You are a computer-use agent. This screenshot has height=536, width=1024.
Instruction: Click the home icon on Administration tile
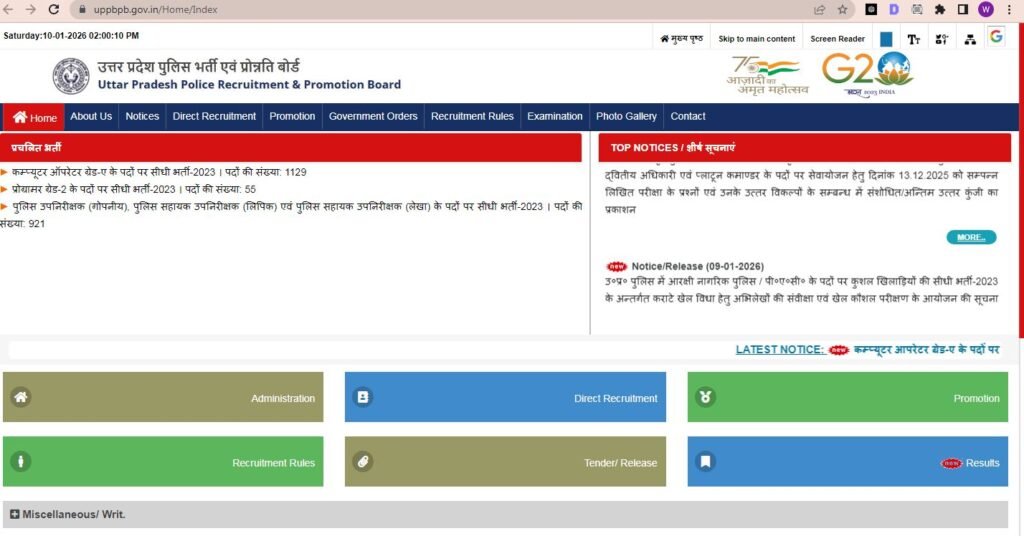tap(21, 397)
